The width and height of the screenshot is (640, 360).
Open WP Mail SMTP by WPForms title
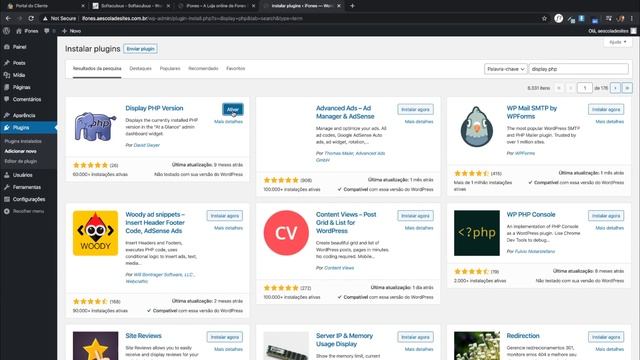tap(532, 112)
